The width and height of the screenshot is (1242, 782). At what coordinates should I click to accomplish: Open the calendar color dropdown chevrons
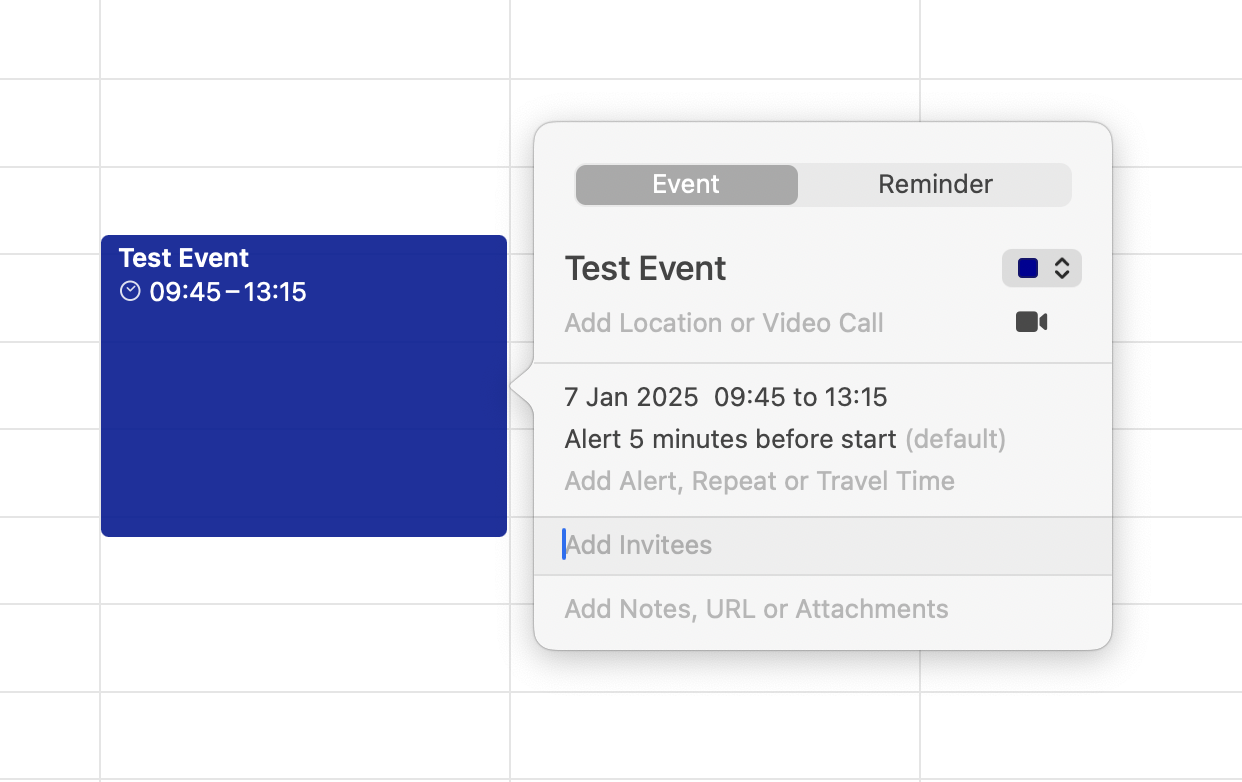(x=1062, y=268)
